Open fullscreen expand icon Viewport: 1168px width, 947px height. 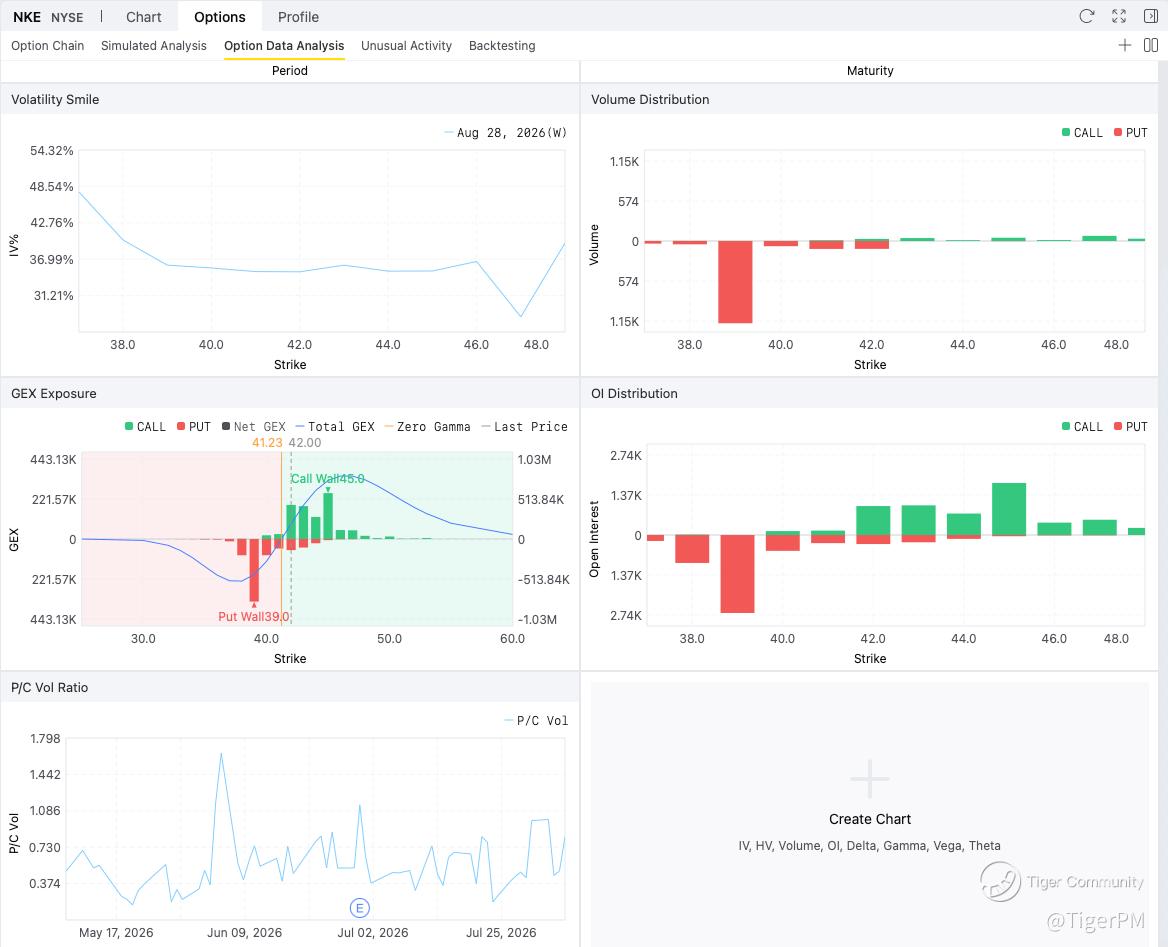1119,16
